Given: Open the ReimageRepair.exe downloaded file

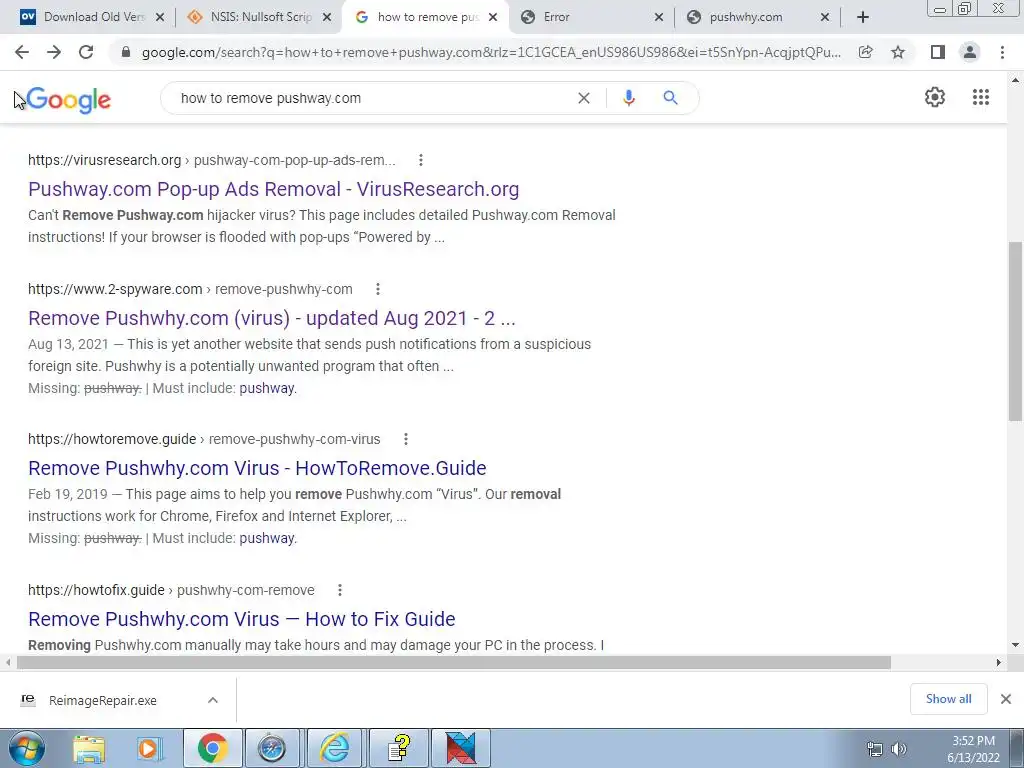Looking at the screenshot, I should pos(103,701).
